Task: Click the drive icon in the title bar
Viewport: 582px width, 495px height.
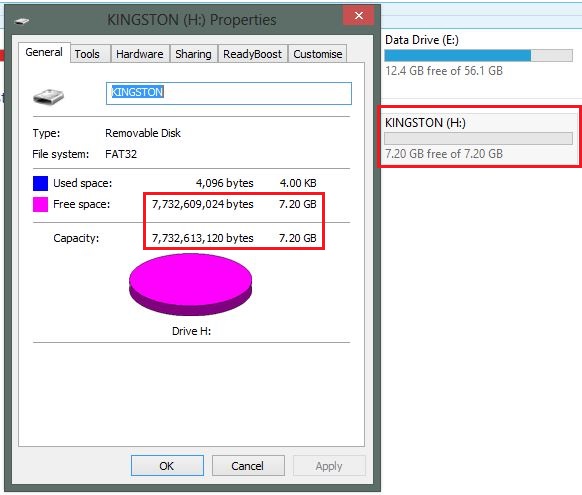Action: click(21, 21)
